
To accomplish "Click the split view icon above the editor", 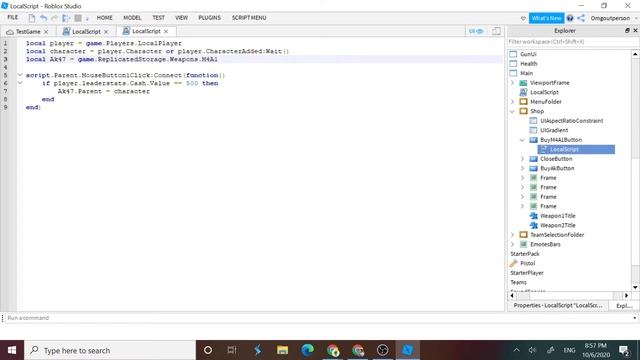I will point(496,31).
